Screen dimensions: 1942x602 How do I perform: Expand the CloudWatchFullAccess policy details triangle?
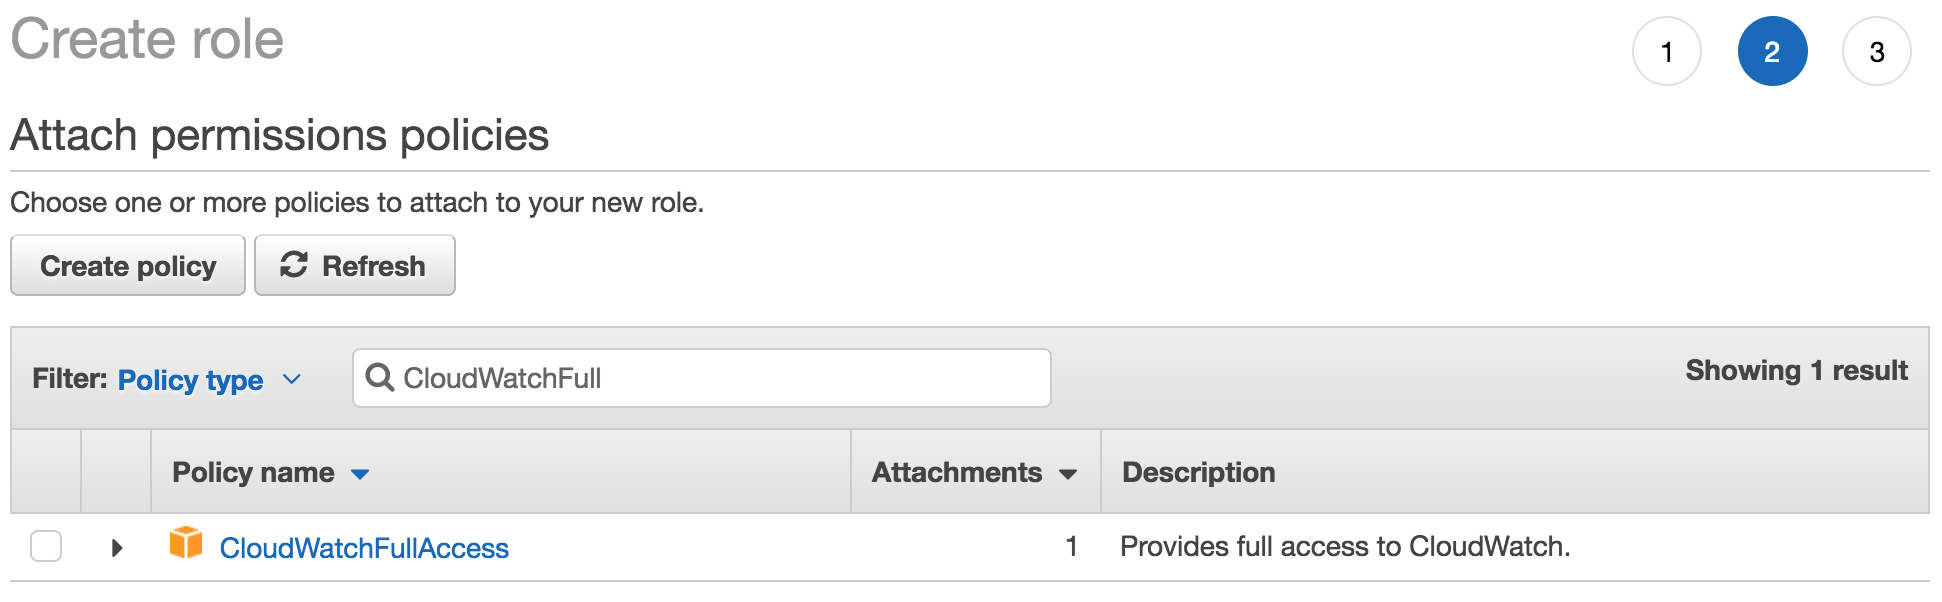click(x=117, y=547)
